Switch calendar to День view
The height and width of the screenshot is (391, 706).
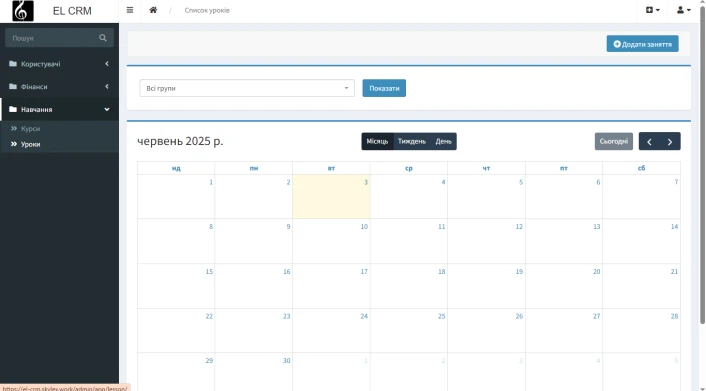tap(444, 141)
